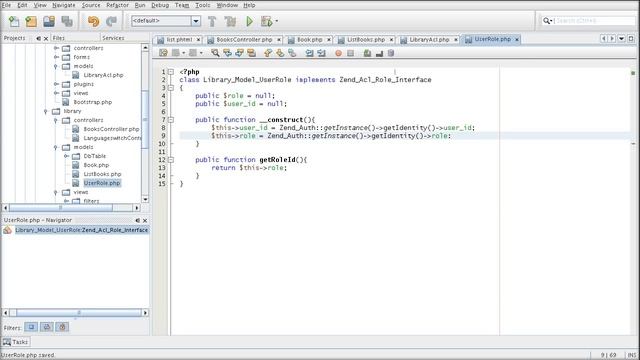Viewport: 640px width, 360px height.
Task: Click the last editor toolbar database-like icon
Action: (391, 53)
